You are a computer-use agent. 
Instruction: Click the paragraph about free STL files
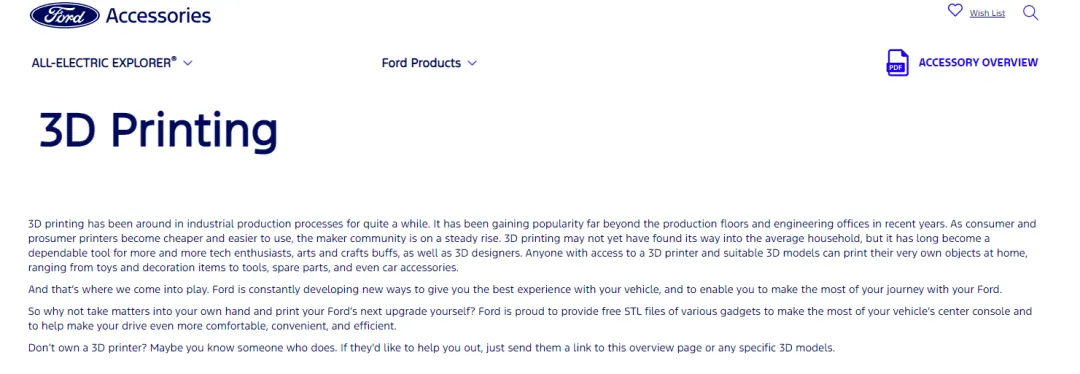(x=530, y=318)
